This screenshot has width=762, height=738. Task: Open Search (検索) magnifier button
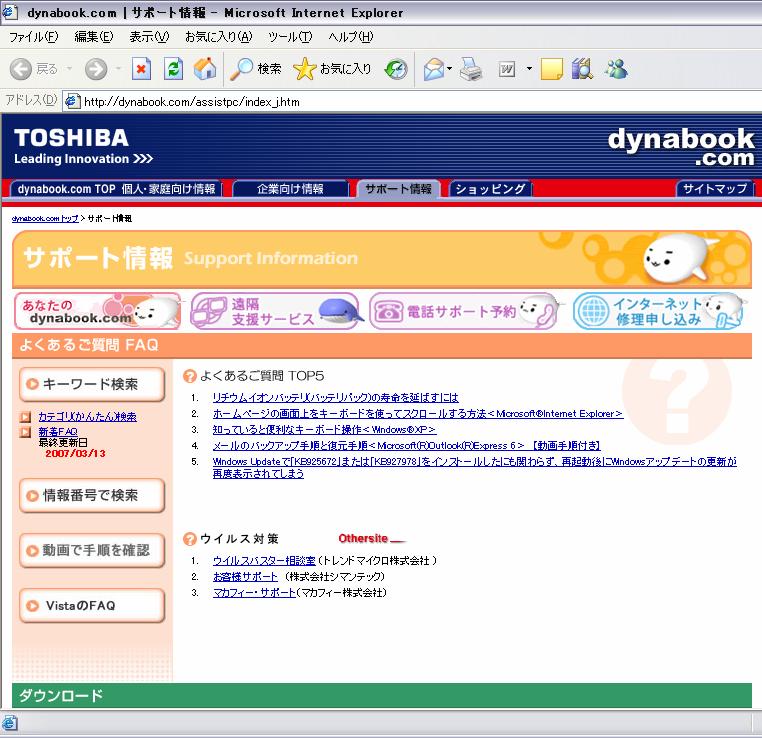[x=256, y=69]
